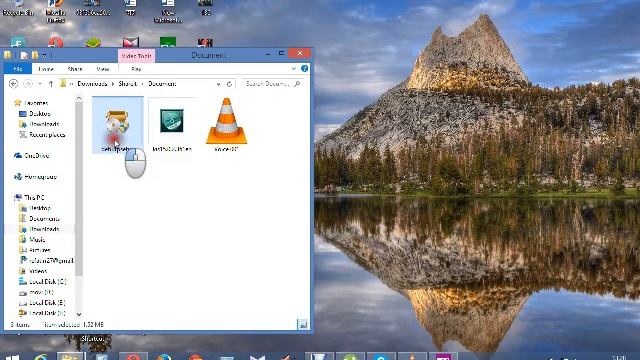Open Recent locations dropdown beside Forward button
The height and width of the screenshot is (360, 640).
40,84
